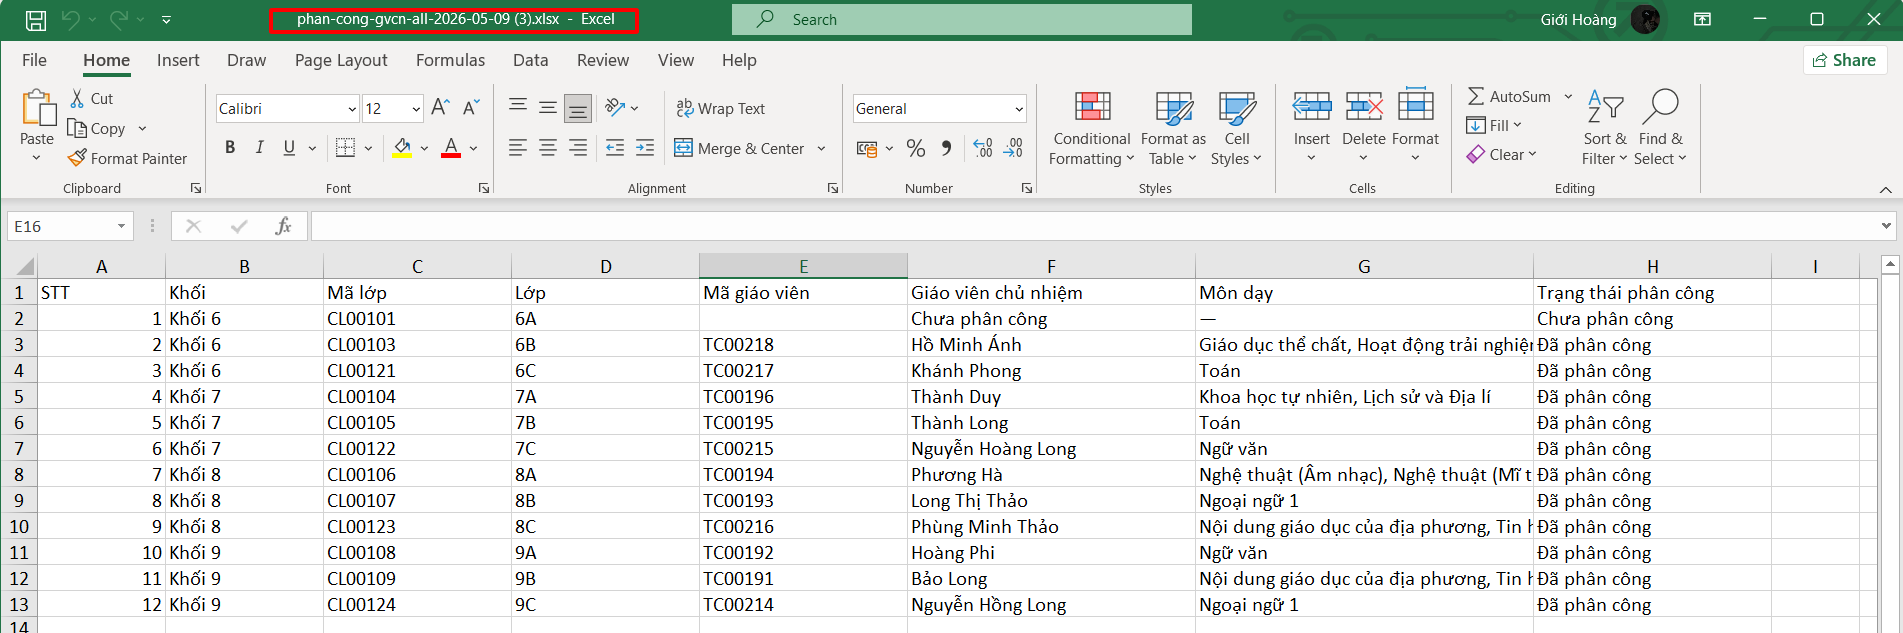
Task: Collapse the ribbon with the chevron
Action: (1885, 189)
